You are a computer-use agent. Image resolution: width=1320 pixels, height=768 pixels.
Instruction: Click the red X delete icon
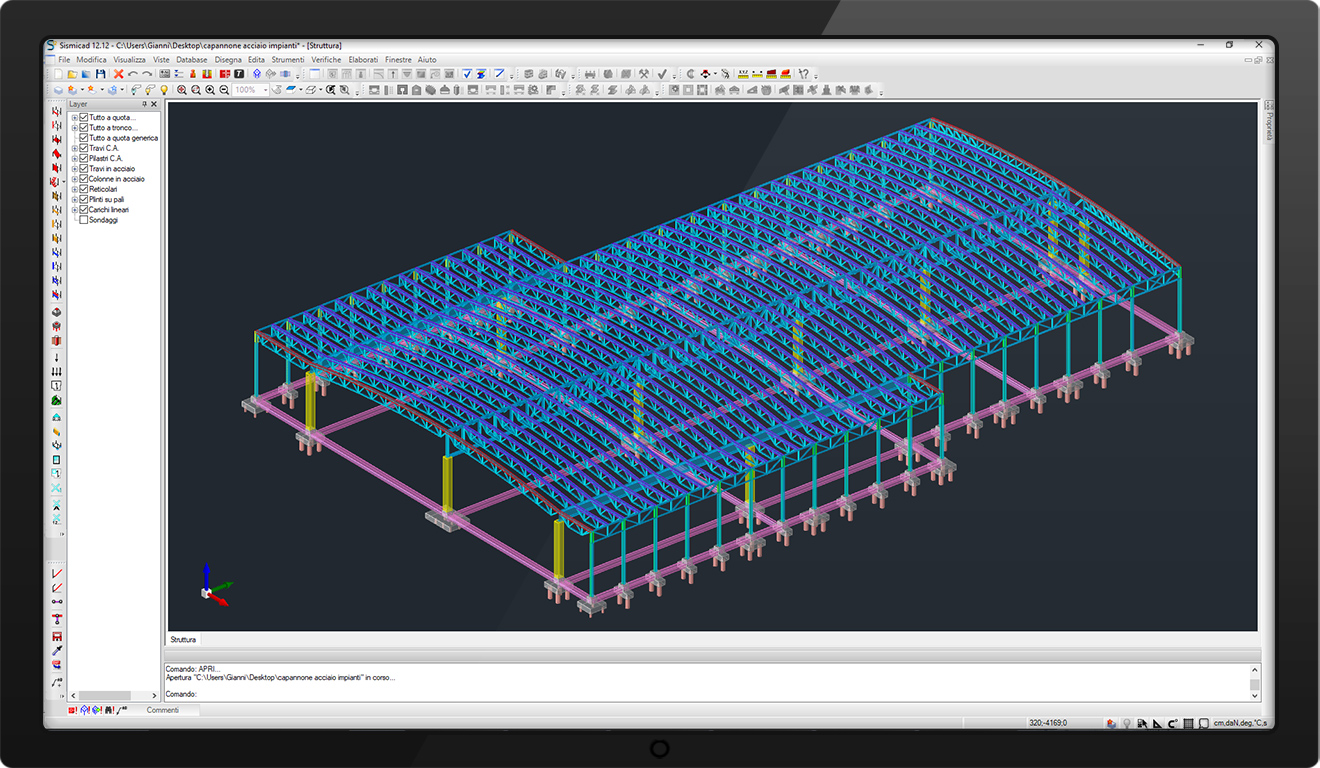pyautogui.click(x=118, y=74)
